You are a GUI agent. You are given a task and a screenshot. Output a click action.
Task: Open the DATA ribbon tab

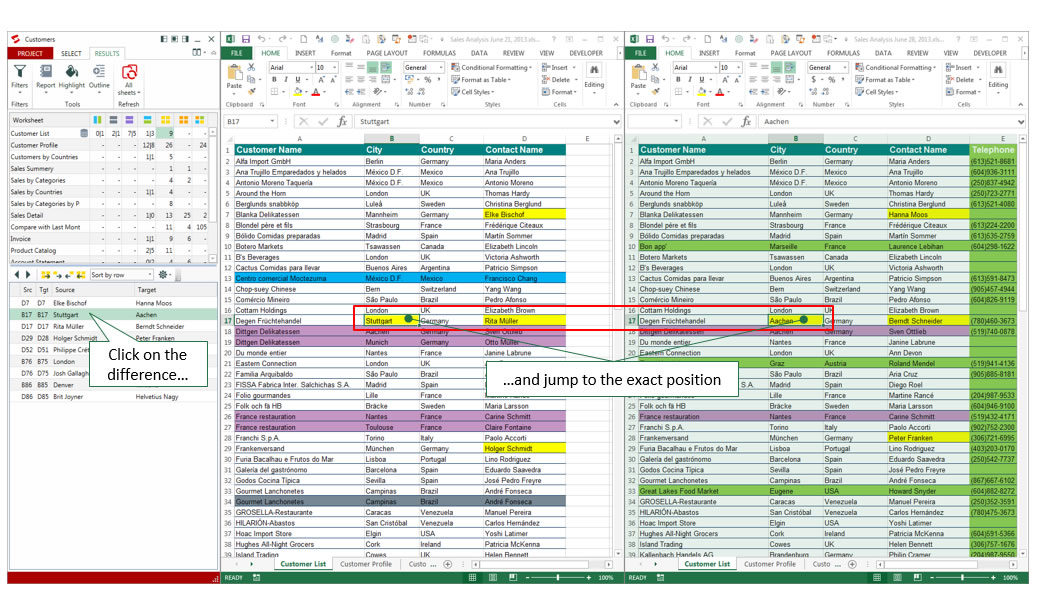pos(480,53)
